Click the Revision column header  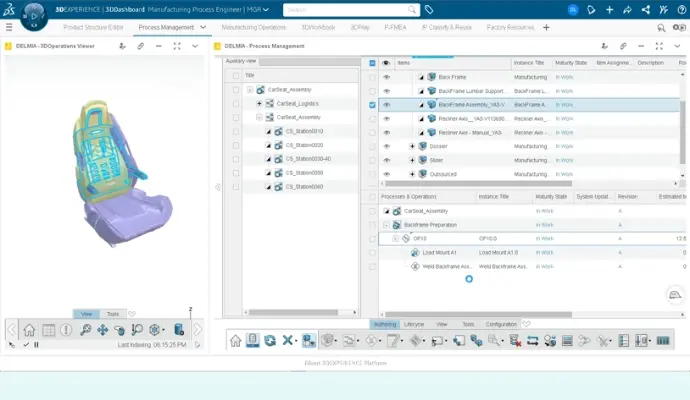[627, 197]
